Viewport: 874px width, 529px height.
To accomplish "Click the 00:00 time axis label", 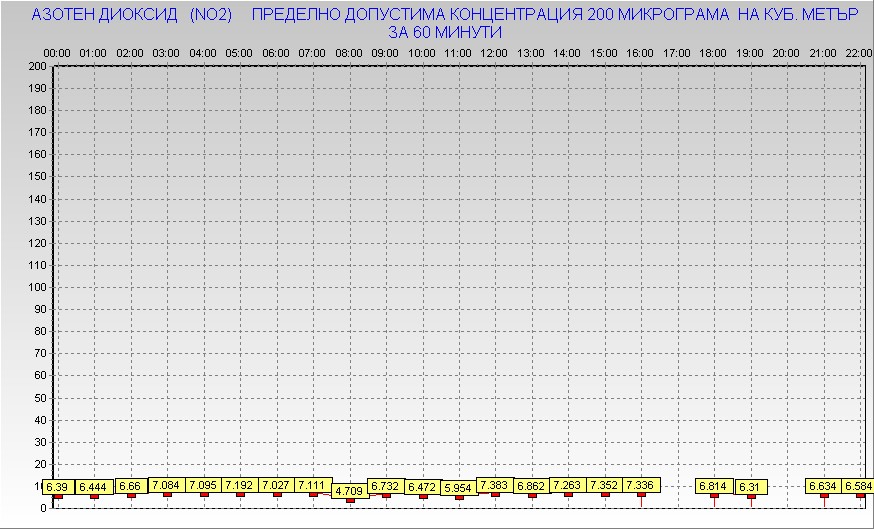I will [57, 52].
